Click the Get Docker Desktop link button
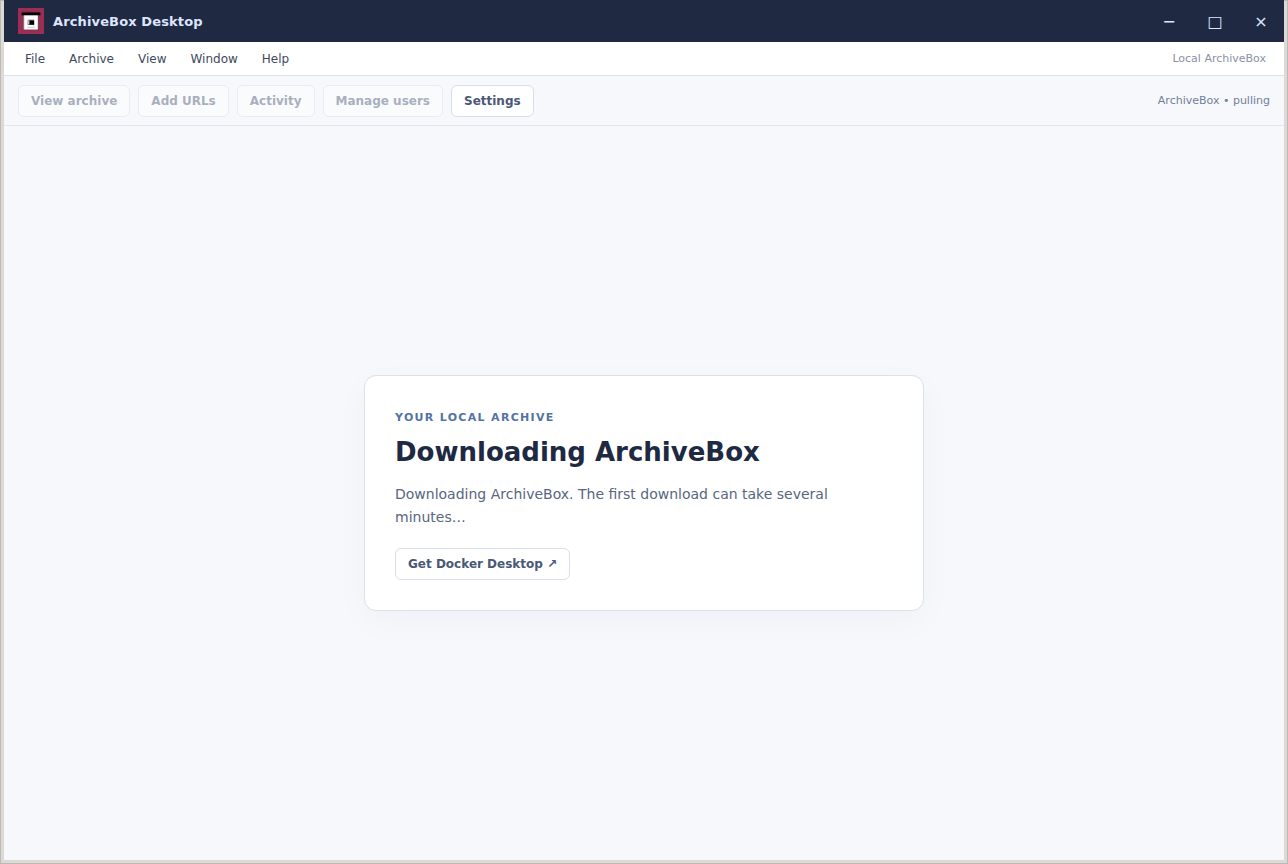The height and width of the screenshot is (864, 1288). (482, 564)
